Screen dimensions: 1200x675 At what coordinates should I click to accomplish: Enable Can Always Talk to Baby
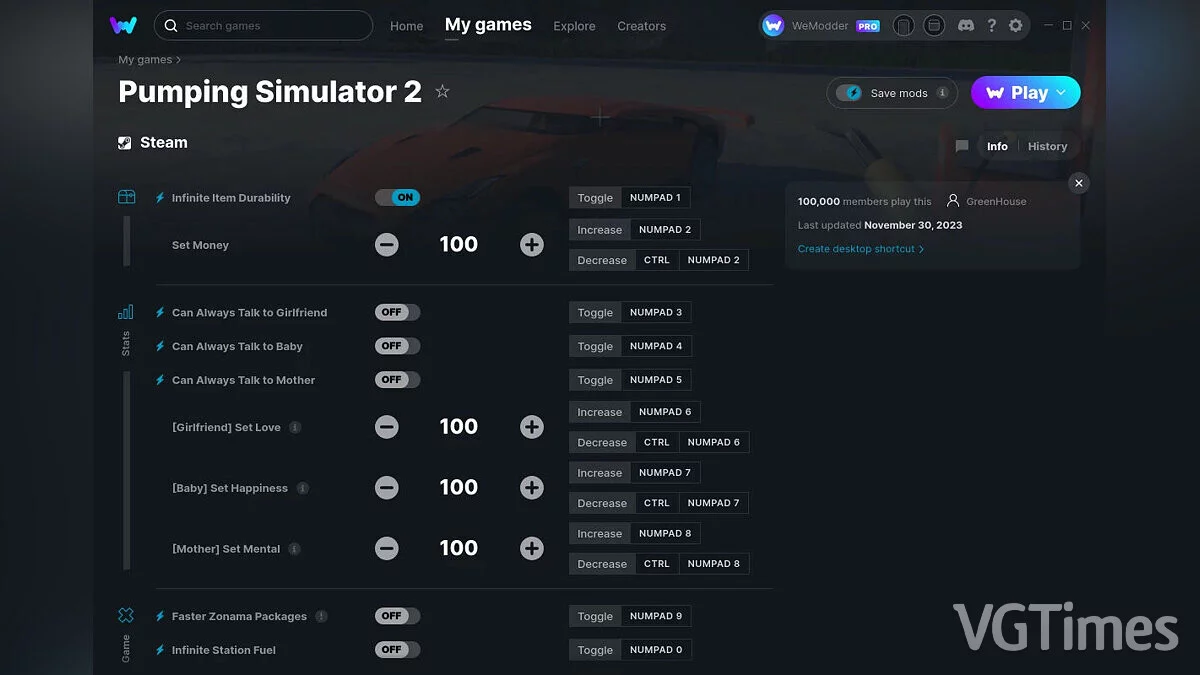tap(397, 346)
